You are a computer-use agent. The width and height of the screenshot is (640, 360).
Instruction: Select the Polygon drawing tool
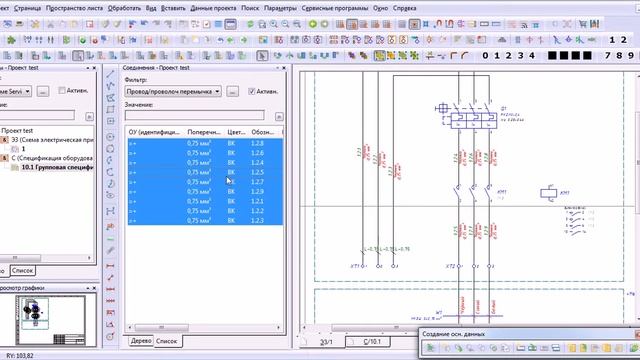click(111, 98)
